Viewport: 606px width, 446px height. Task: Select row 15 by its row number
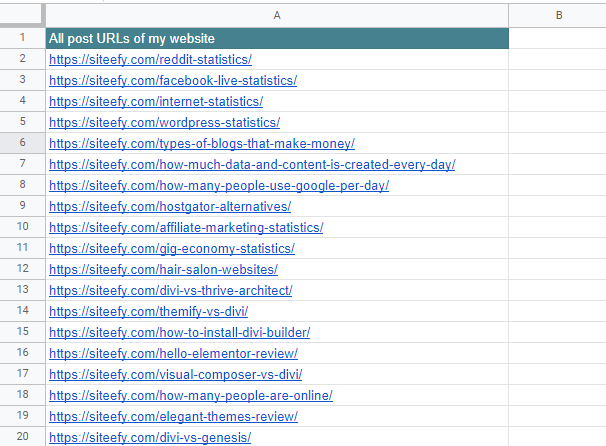pyautogui.click(x=22, y=332)
